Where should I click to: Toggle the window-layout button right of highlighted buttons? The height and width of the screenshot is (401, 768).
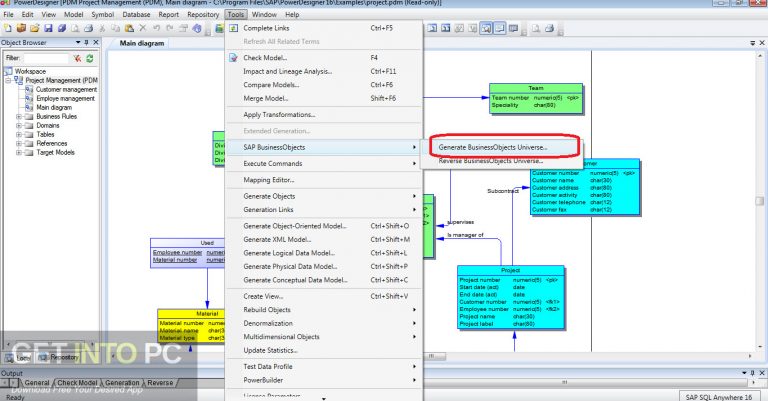513,28
